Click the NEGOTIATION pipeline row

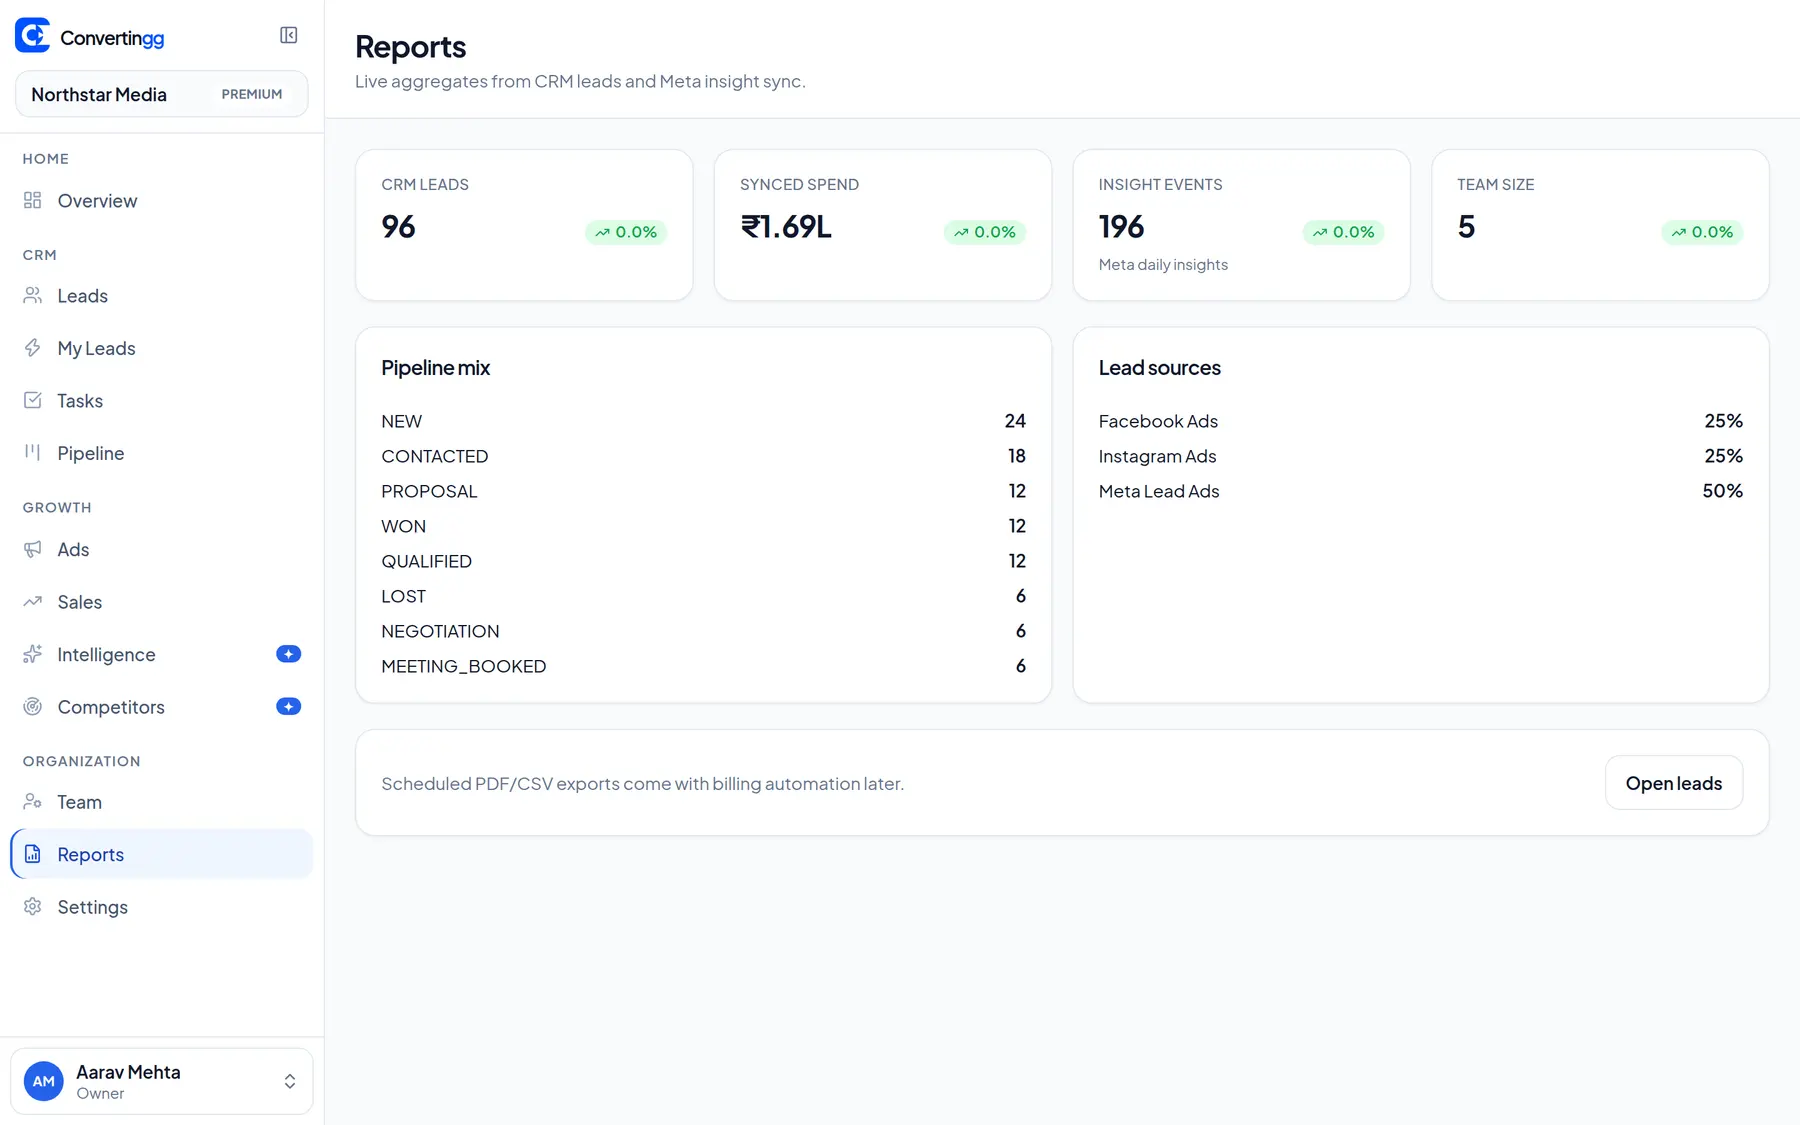703,631
